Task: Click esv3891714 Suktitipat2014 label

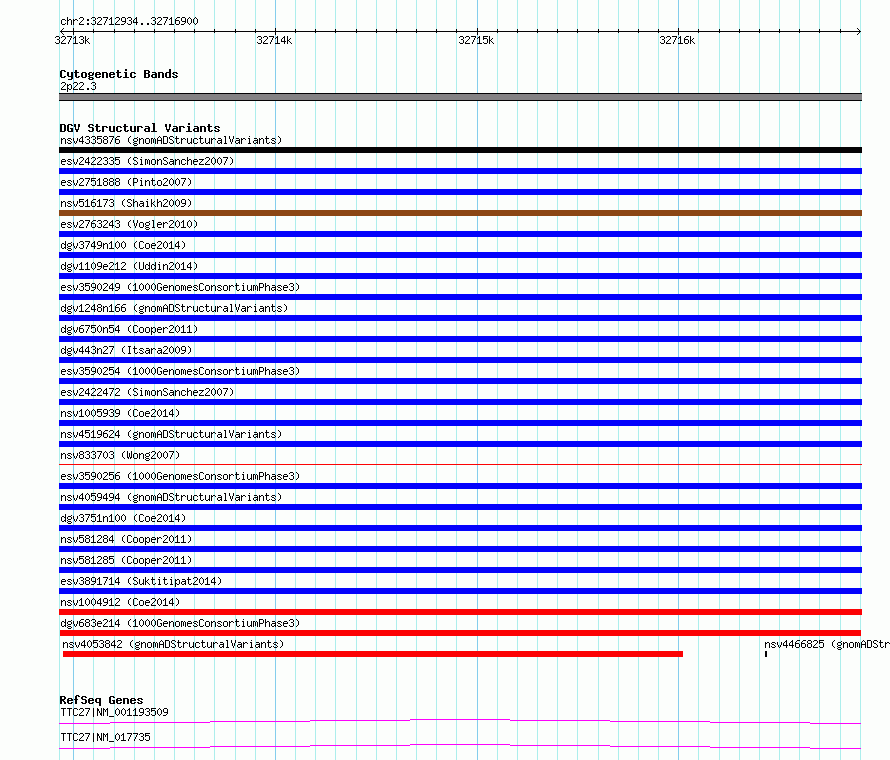Action: 141,581
